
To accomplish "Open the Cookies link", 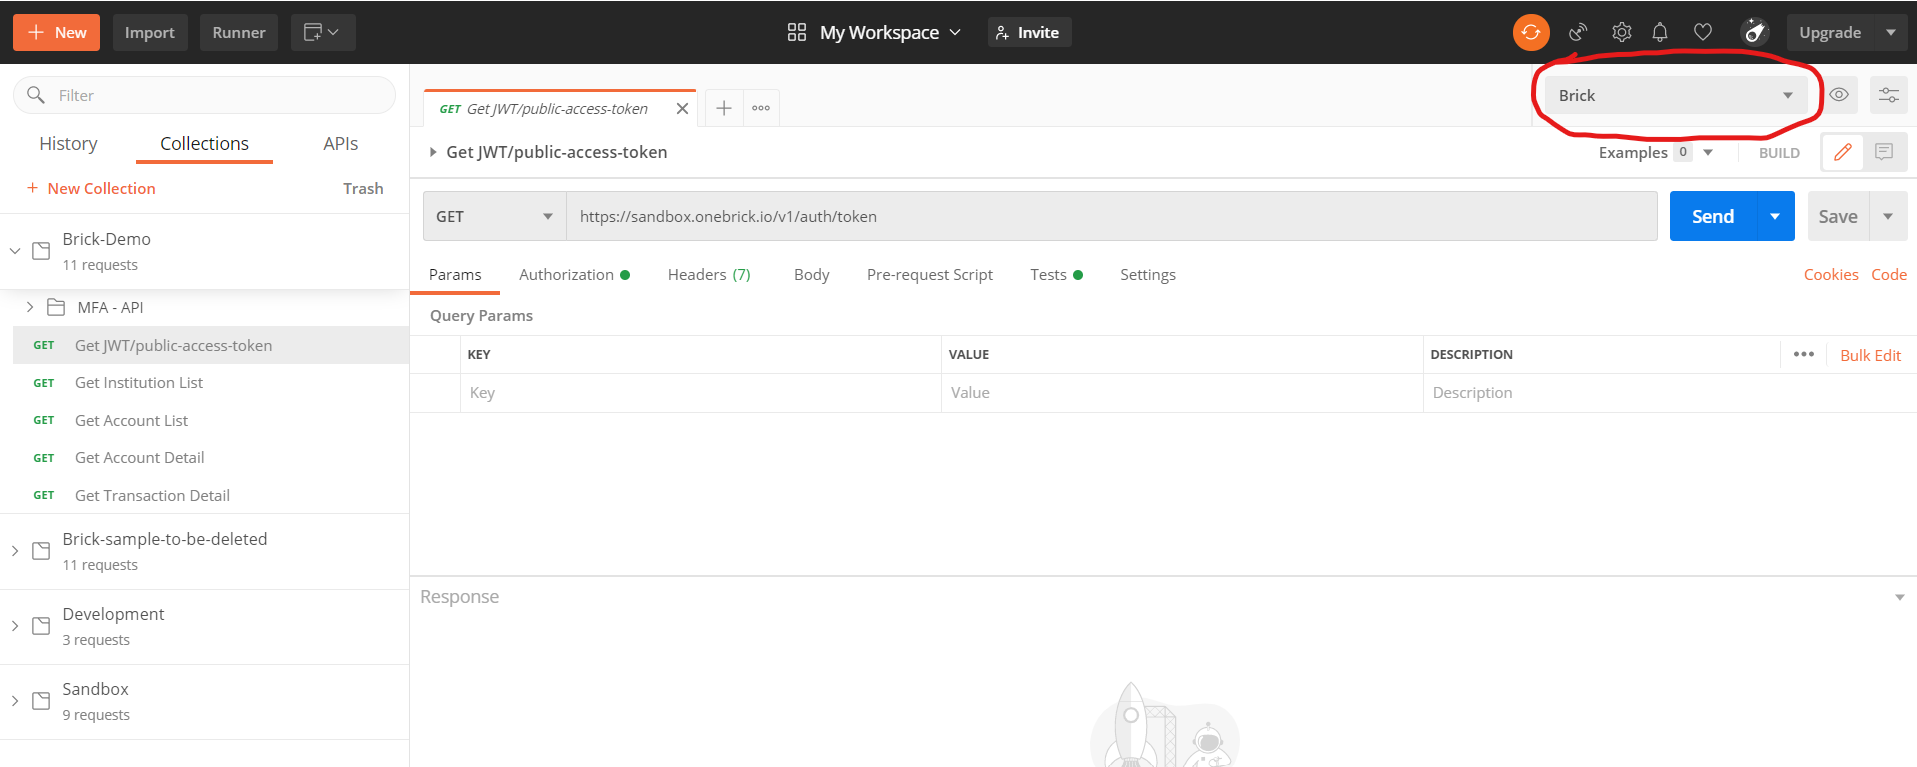I will (1831, 274).
